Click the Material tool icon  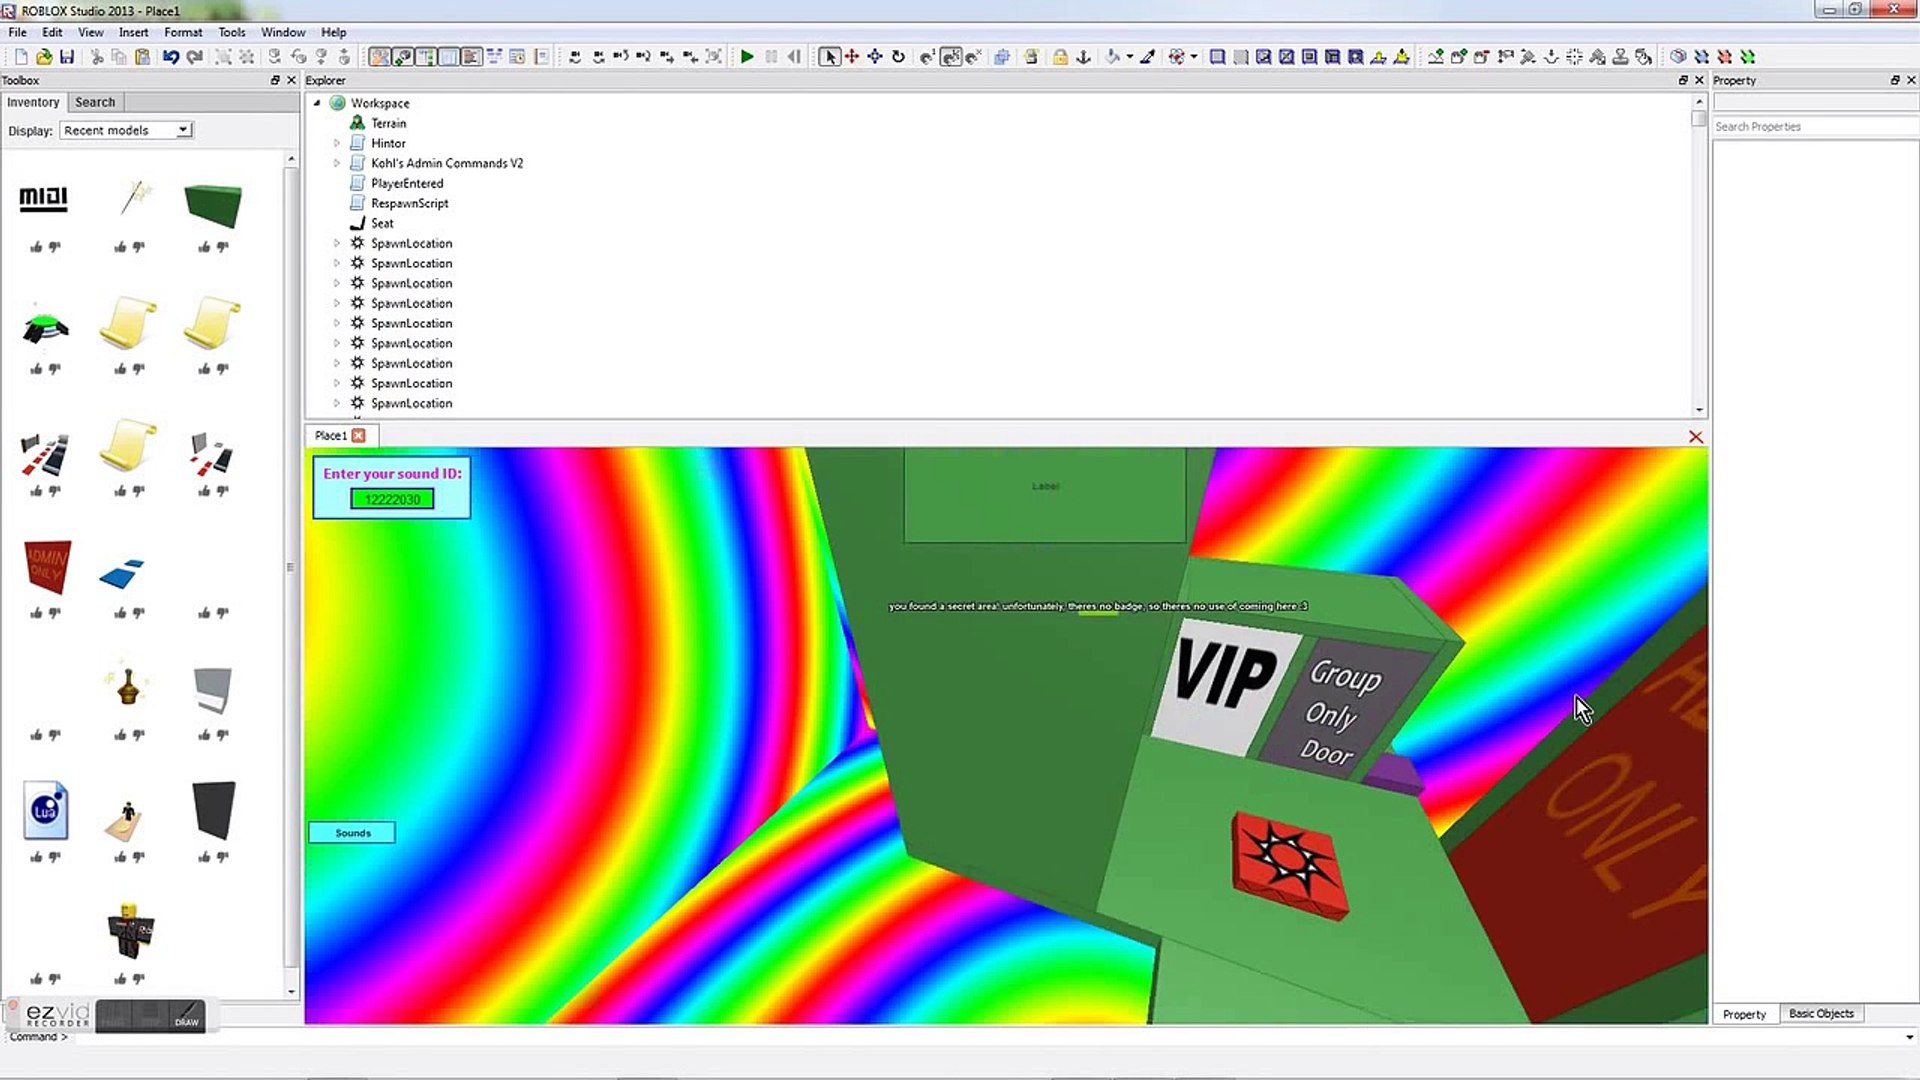pyautogui.click(x=1176, y=57)
